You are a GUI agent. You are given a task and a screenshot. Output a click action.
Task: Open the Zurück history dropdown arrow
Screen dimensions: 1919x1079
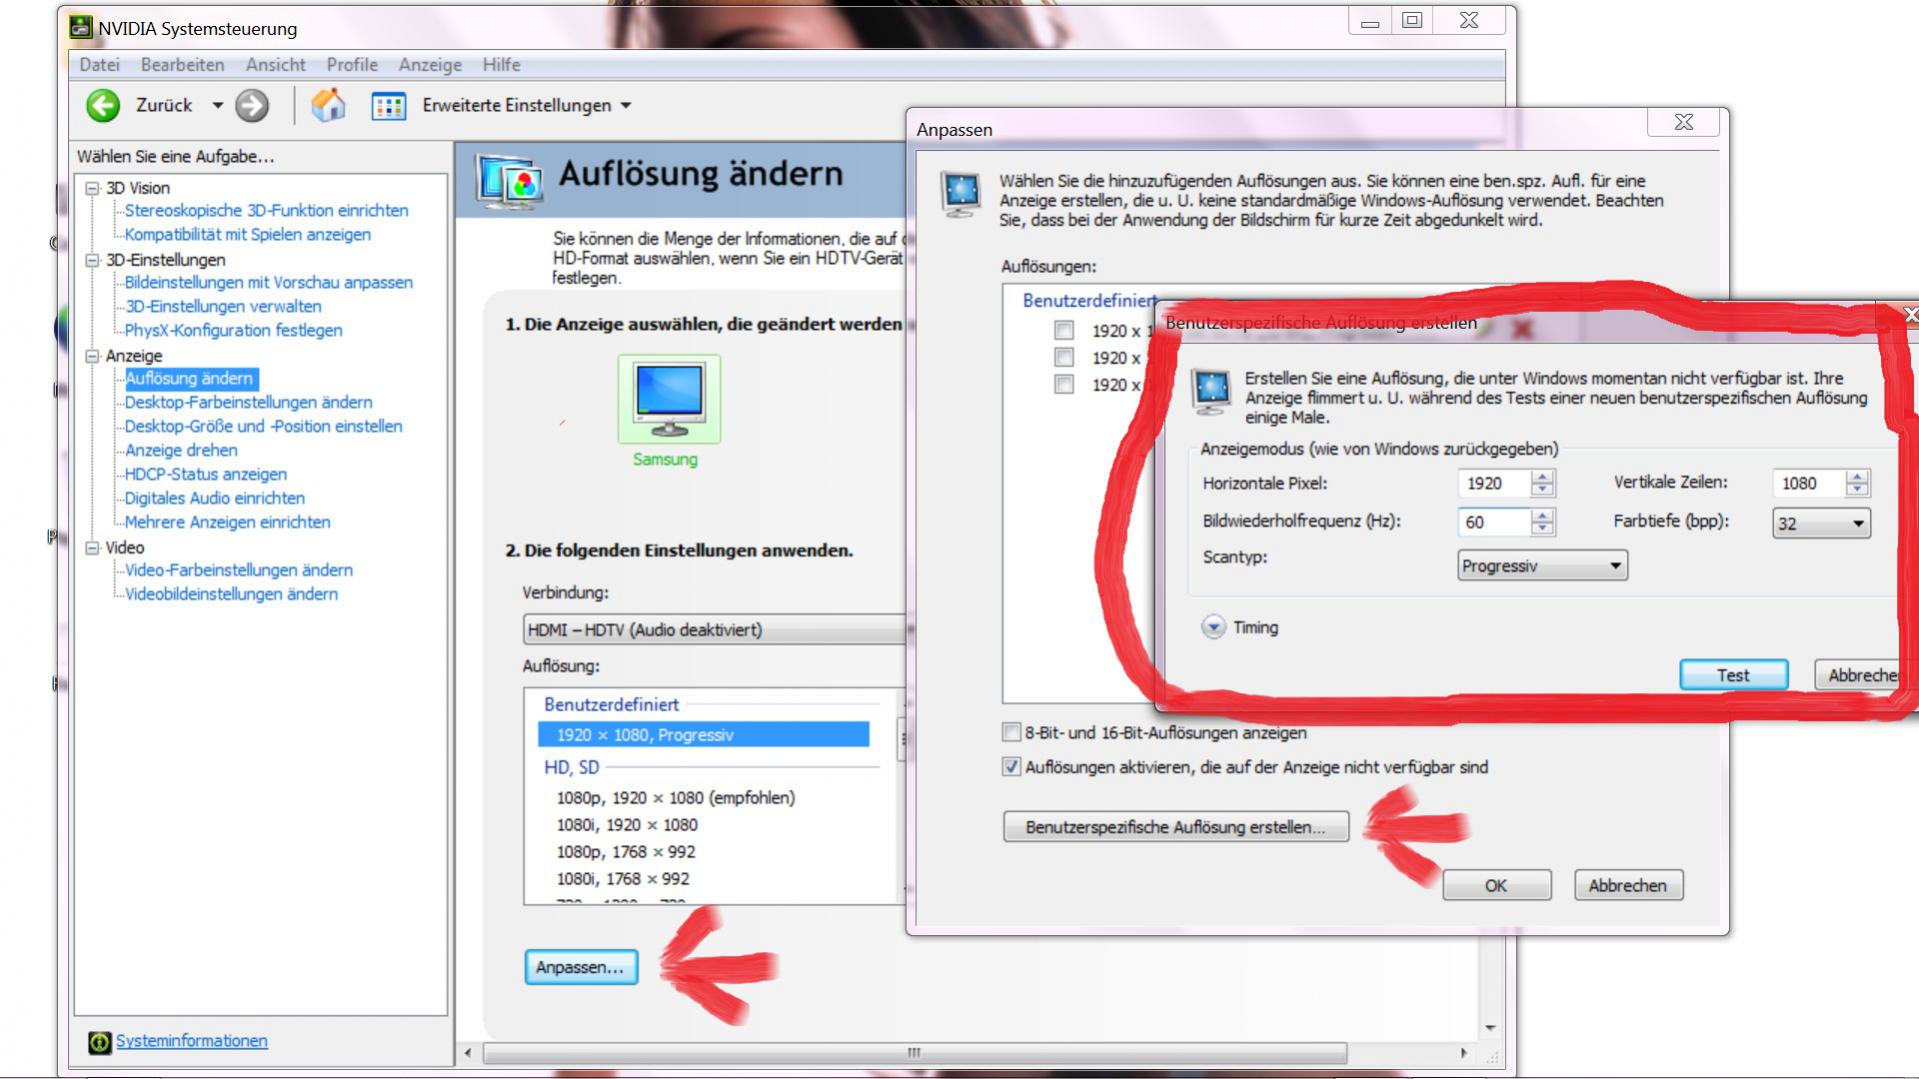tap(217, 105)
